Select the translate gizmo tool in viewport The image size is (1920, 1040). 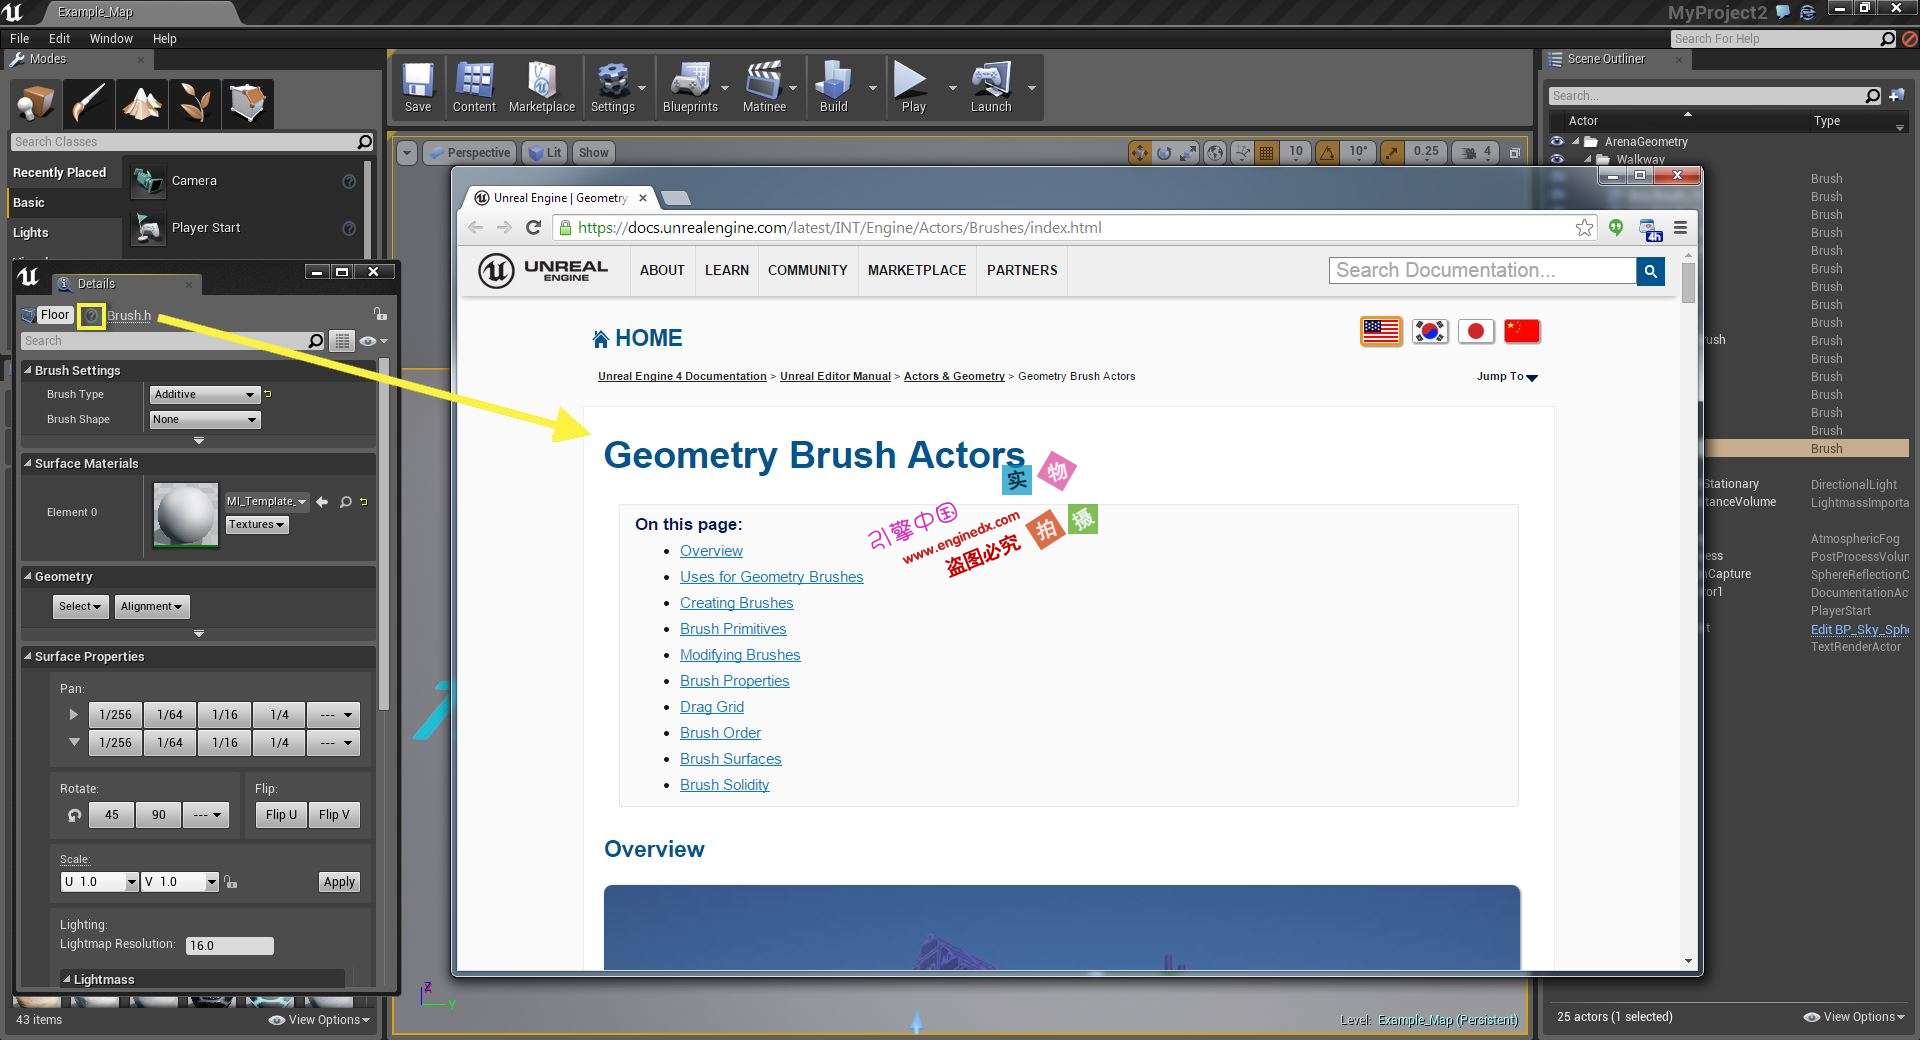coord(1139,153)
